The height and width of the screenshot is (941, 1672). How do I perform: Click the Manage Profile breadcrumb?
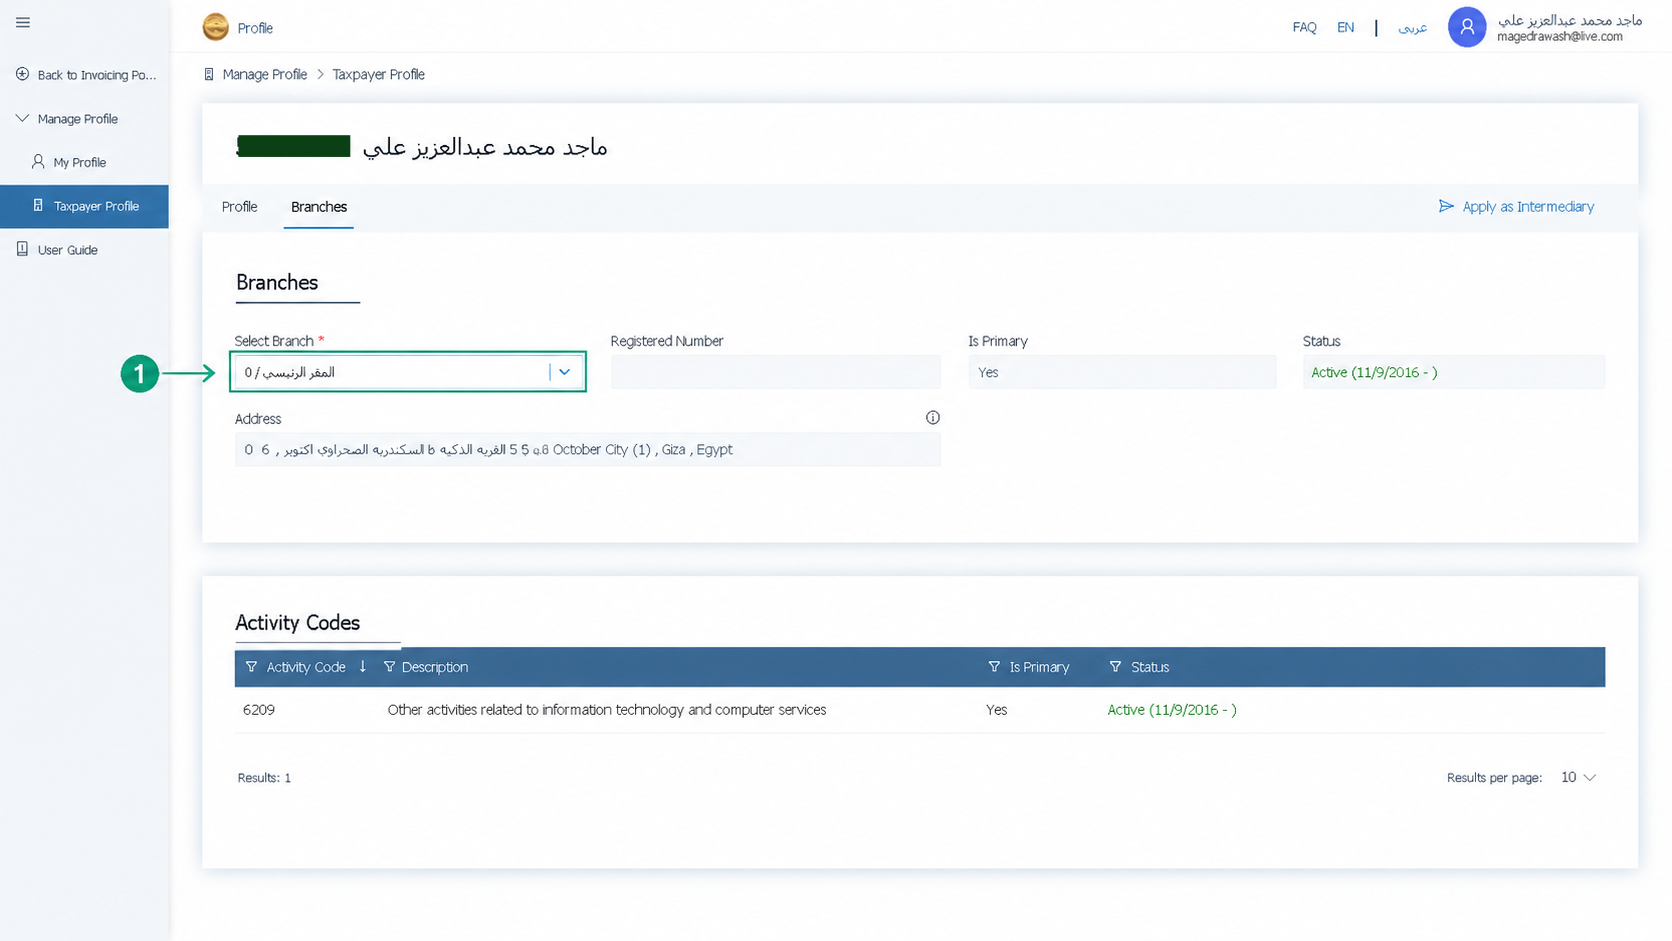click(264, 74)
